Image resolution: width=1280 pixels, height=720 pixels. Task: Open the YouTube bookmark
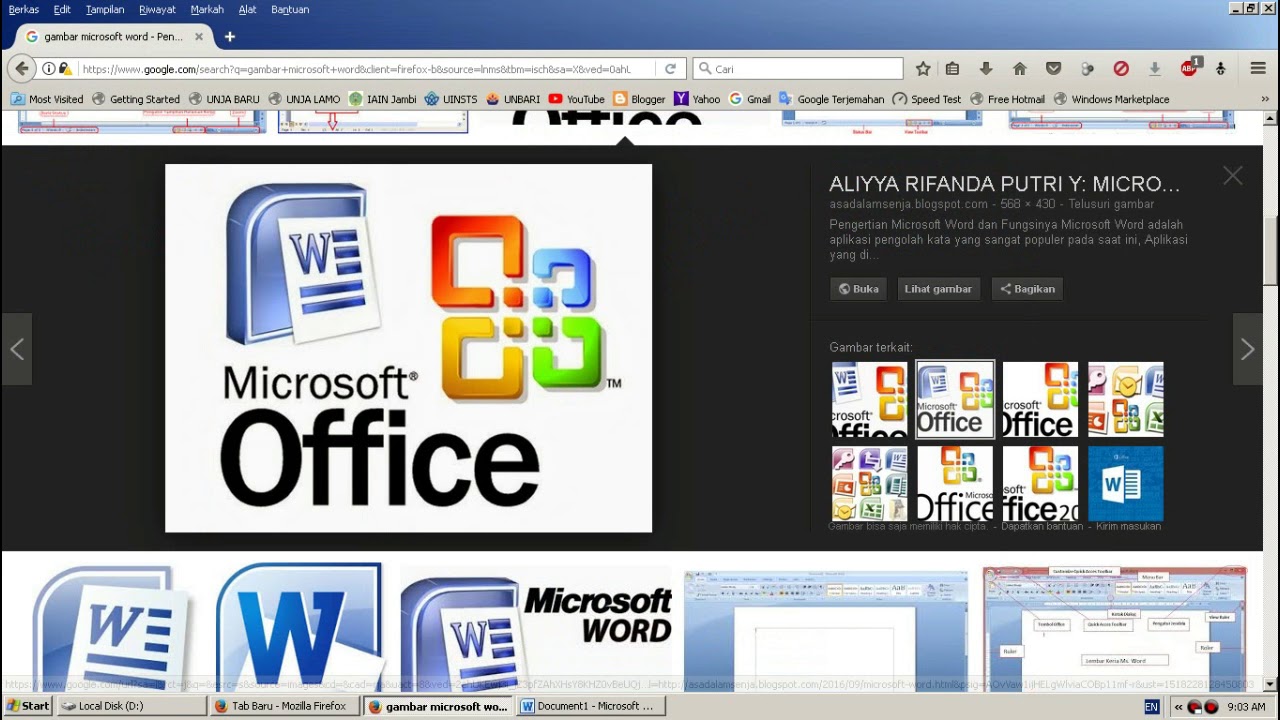pos(576,99)
